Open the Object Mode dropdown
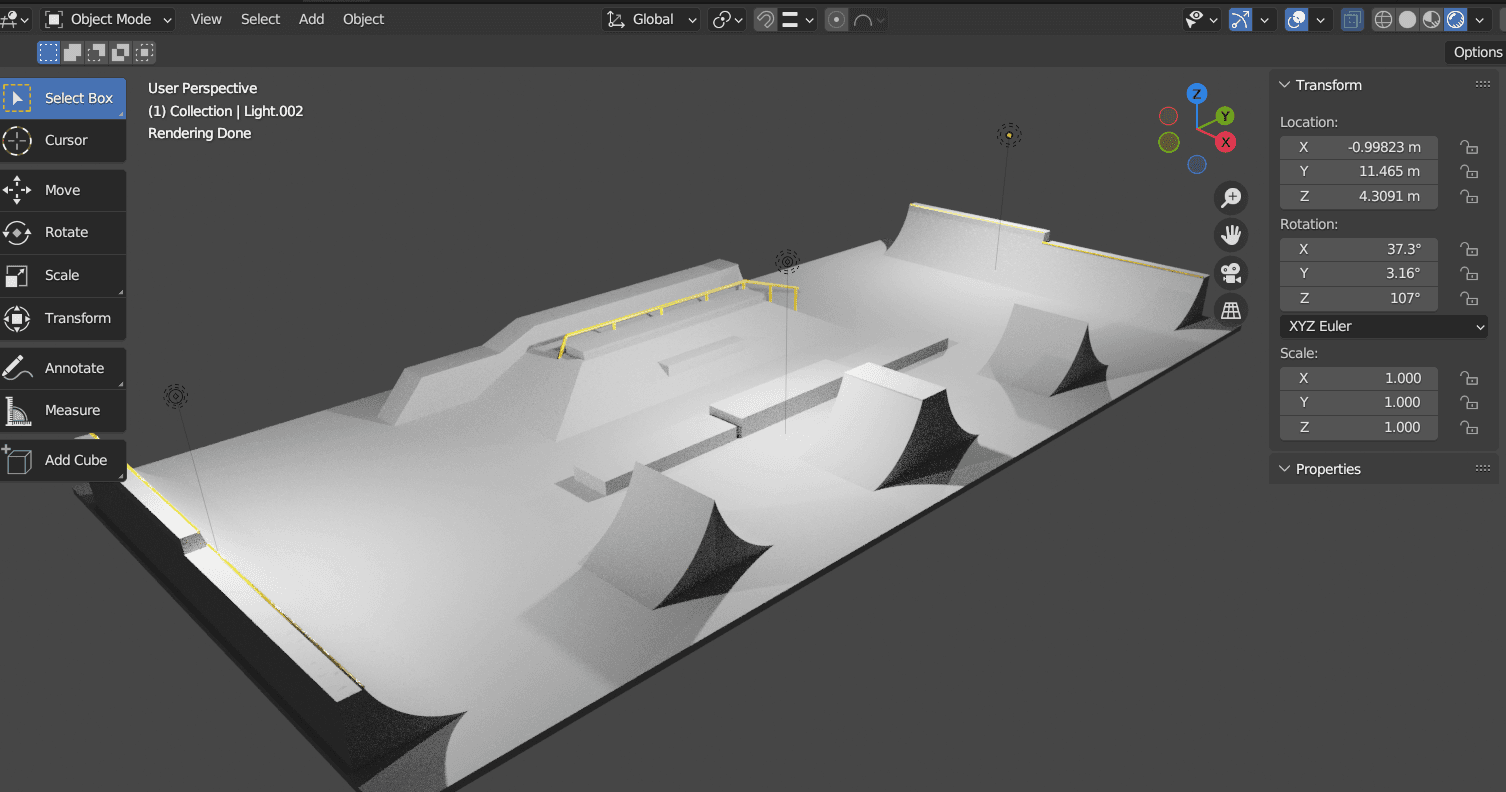Screen dimensions: 1506x792 tap(107, 19)
